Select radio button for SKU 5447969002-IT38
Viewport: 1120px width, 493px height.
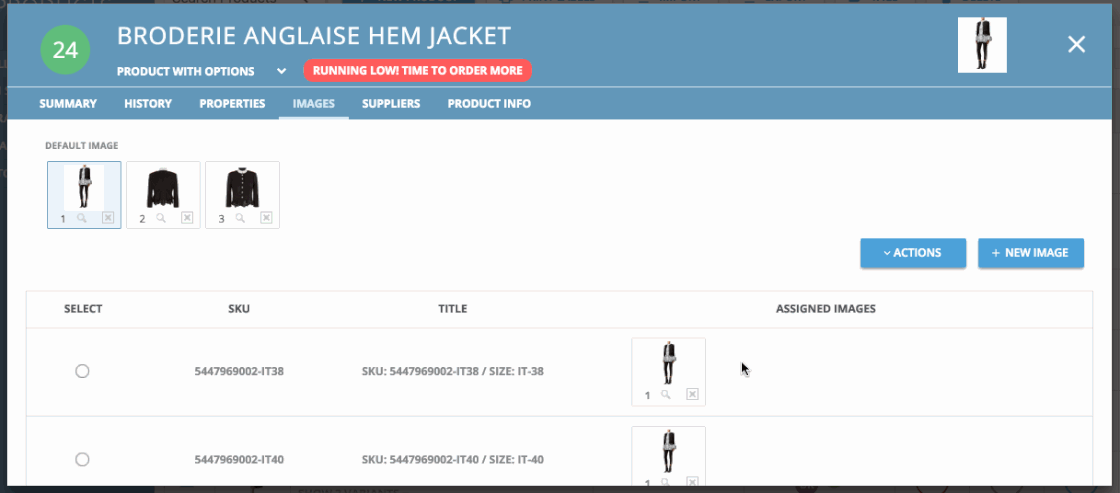(83, 371)
